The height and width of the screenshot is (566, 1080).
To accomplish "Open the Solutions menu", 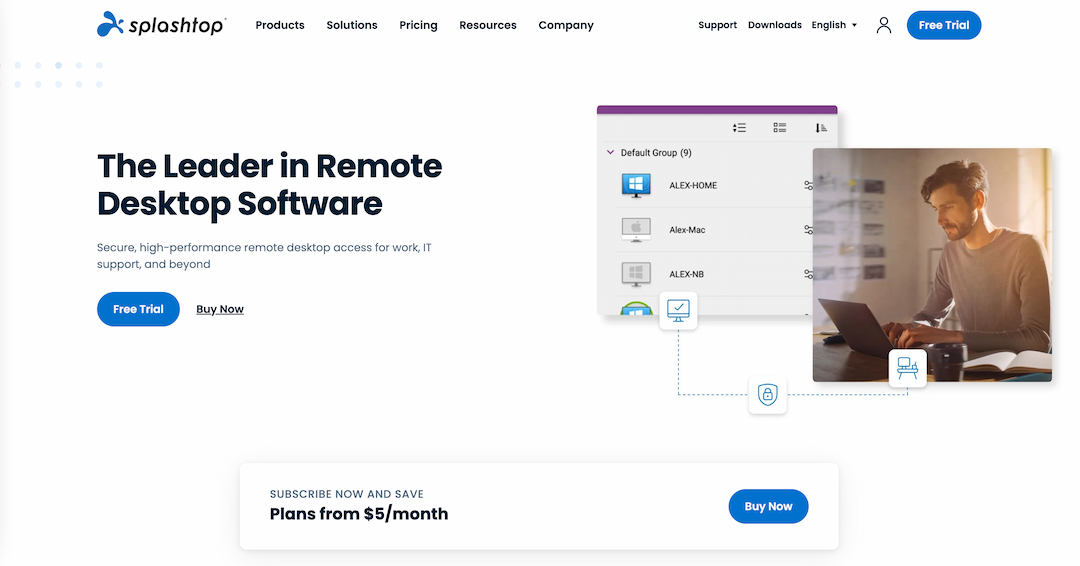I will coord(352,25).
